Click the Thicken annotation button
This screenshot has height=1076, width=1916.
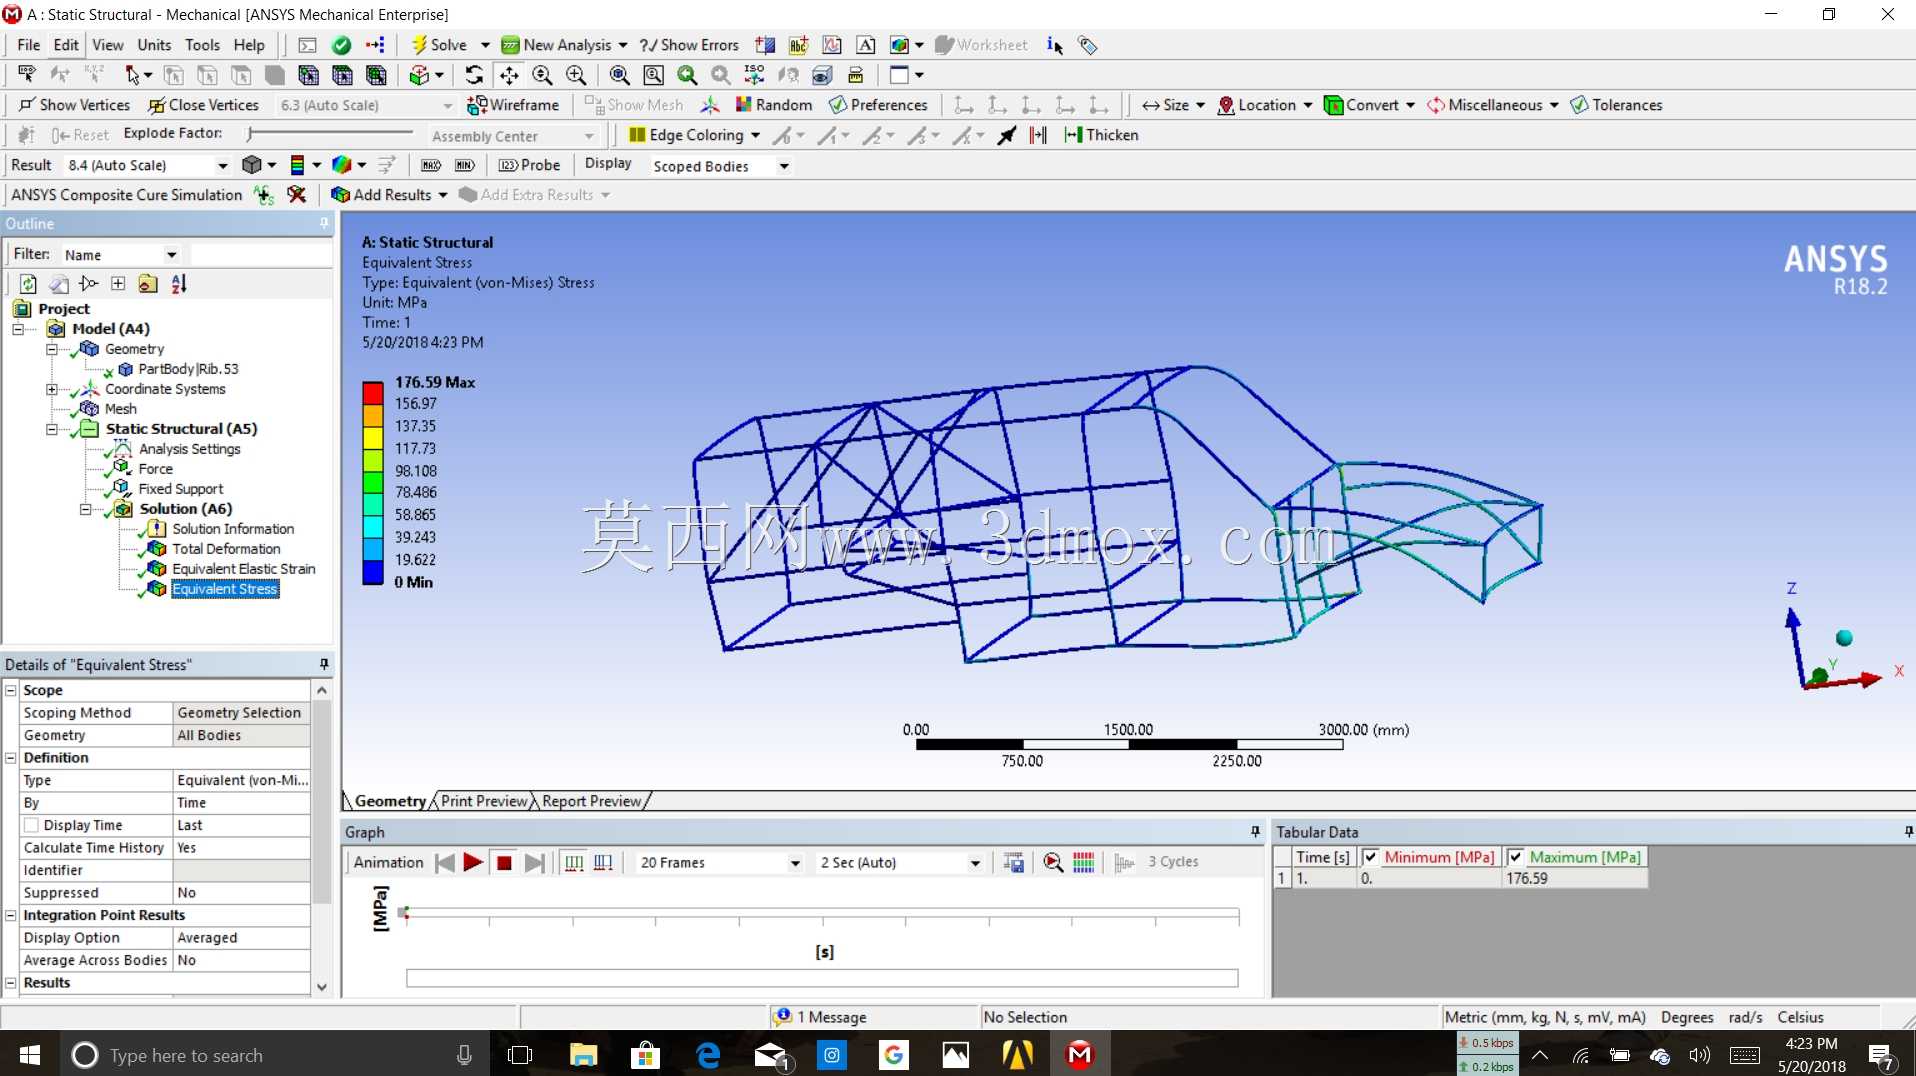tap(1101, 135)
